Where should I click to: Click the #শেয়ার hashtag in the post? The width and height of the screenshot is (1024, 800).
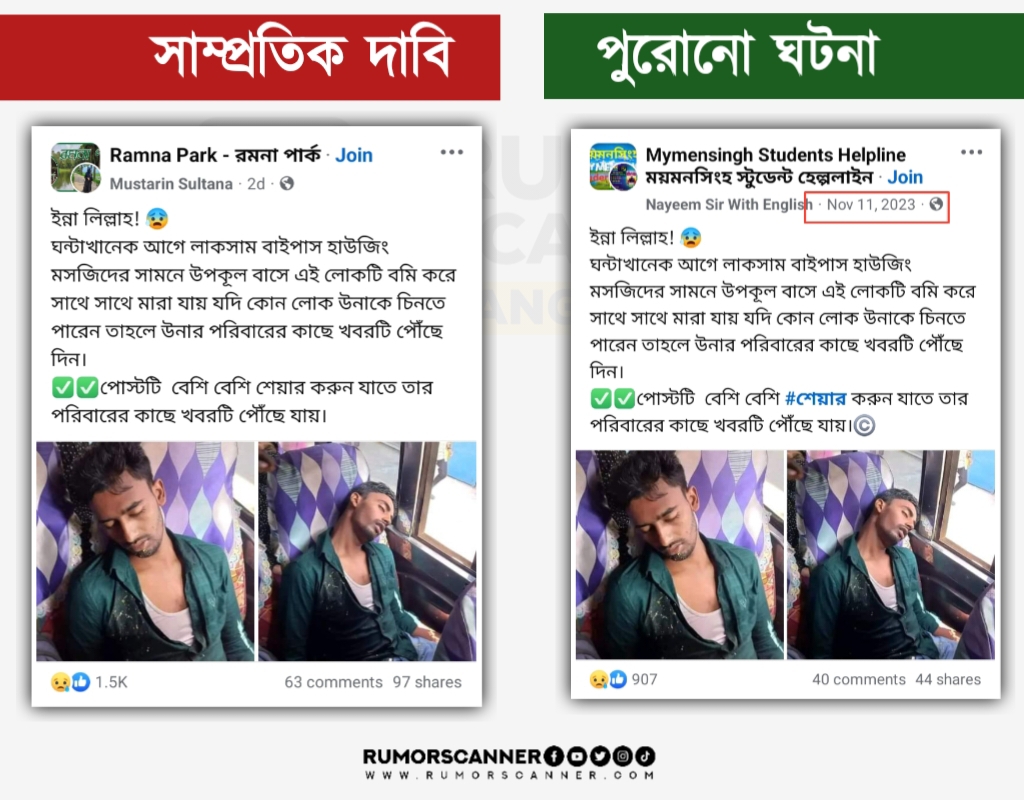coord(815,398)
